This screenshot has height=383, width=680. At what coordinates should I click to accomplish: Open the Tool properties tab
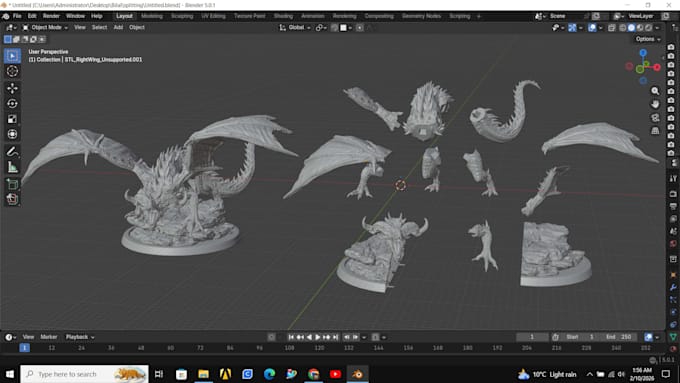coord(673,178)
